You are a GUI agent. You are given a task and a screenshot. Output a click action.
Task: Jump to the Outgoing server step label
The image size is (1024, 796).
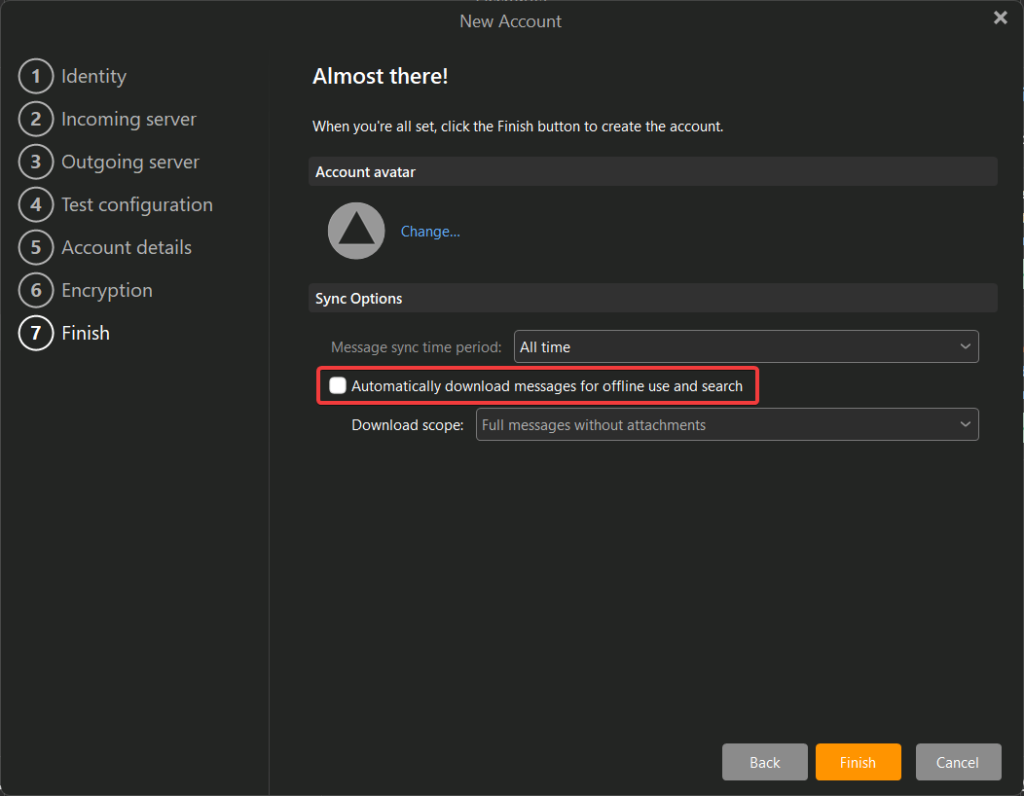130,162
